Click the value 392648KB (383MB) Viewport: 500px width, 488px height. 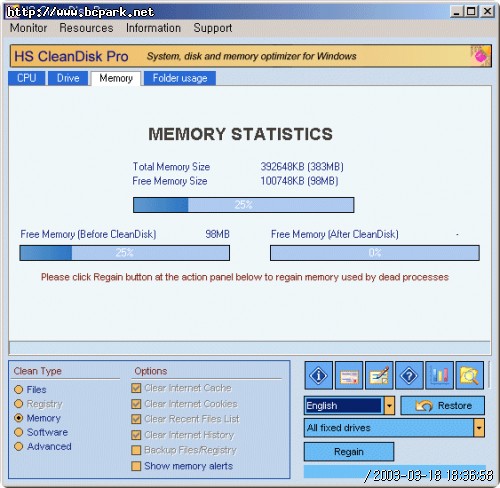click(302, 167)
